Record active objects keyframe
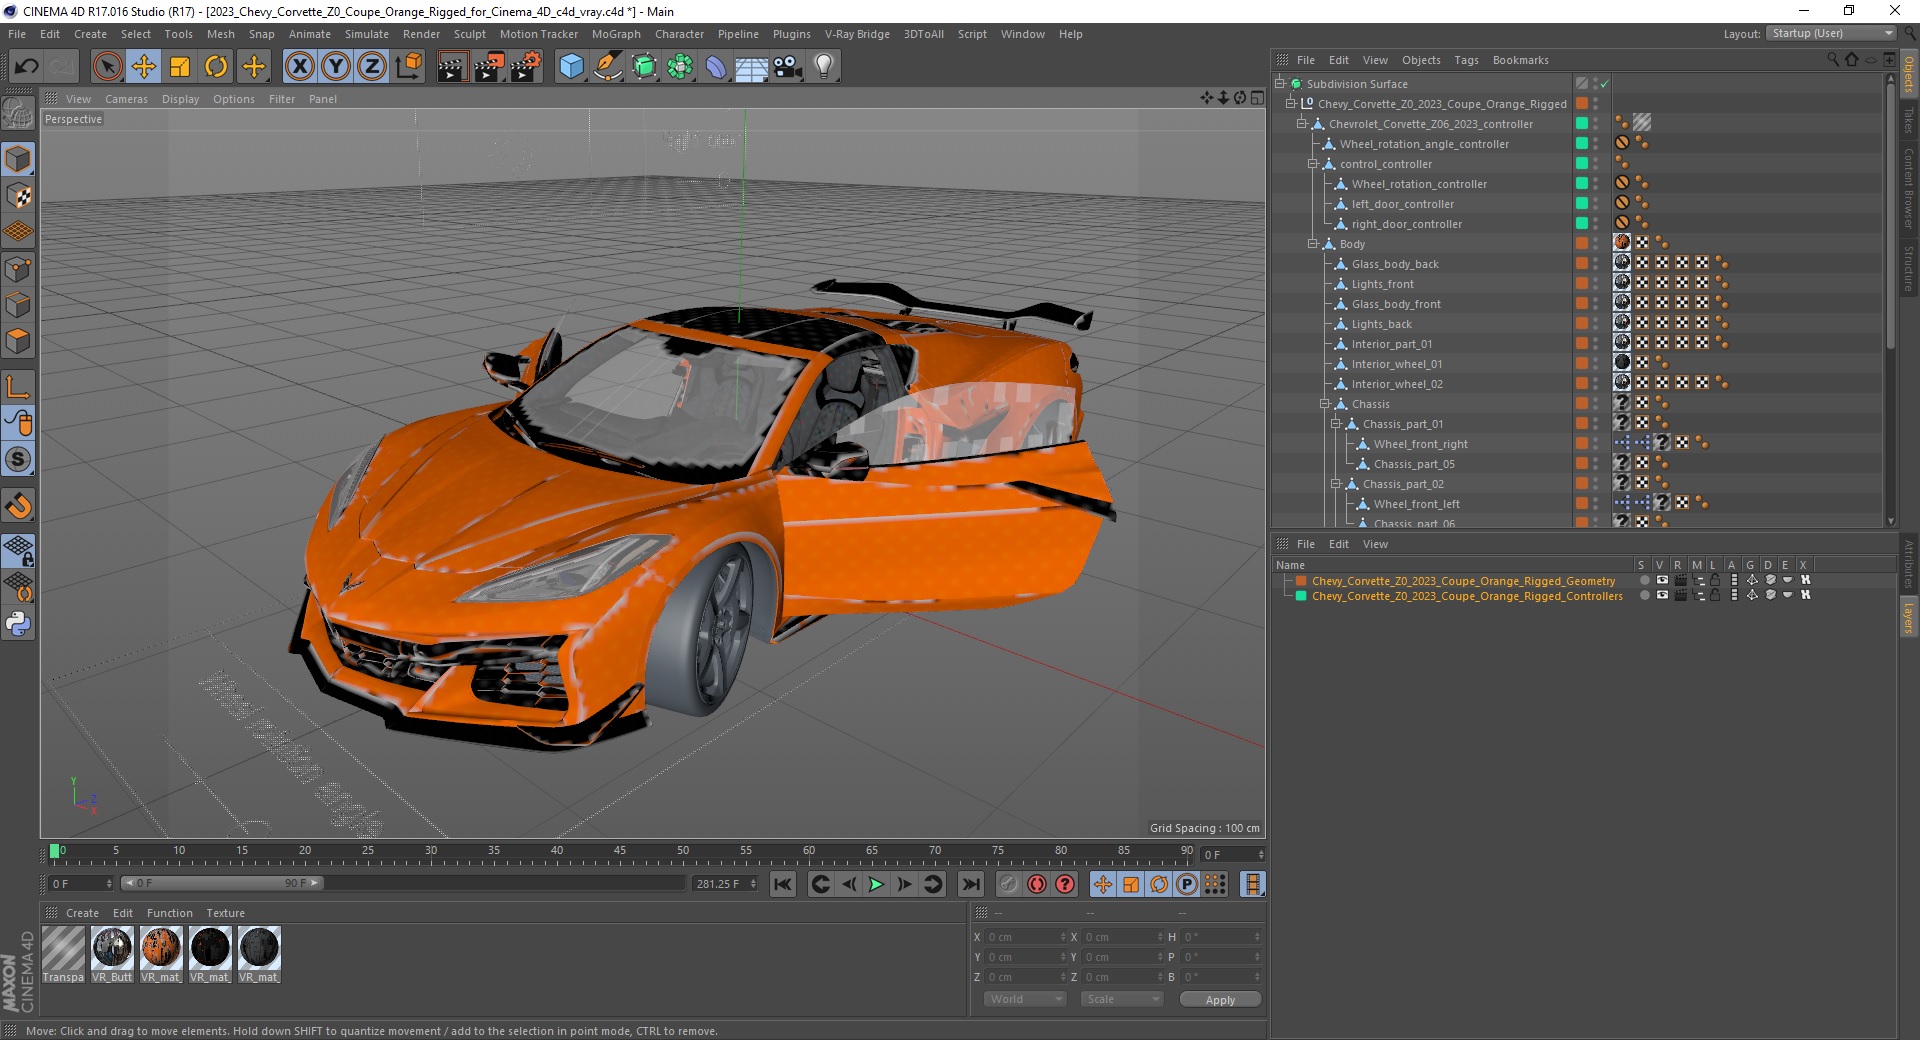This screenshot has width=1920, height=1040. (1008, 884)
